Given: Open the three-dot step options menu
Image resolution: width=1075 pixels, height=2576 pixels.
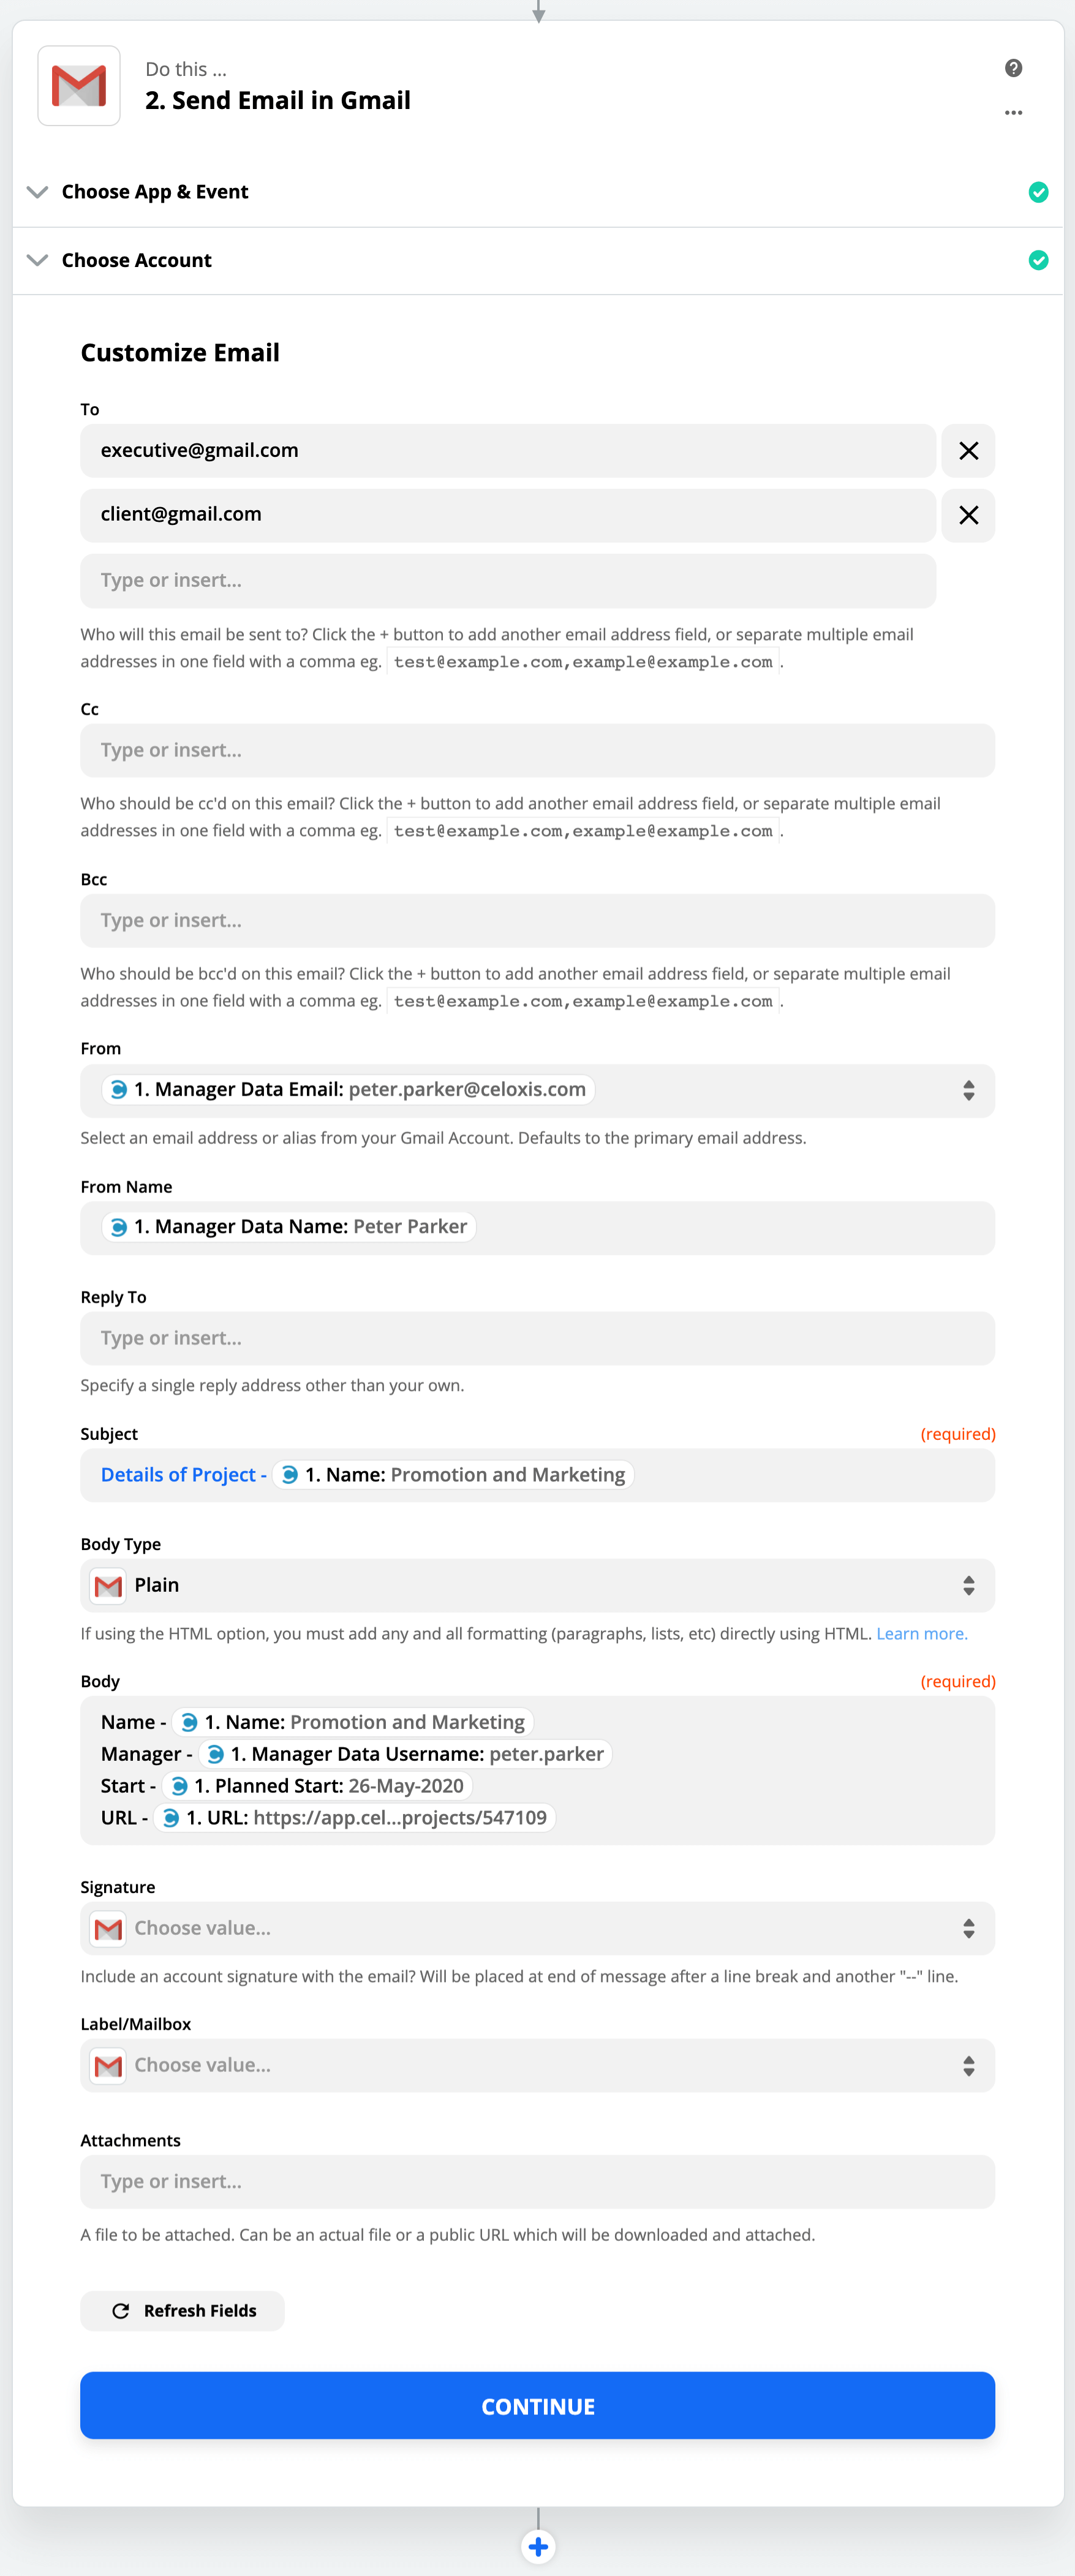Looking at the screenshot, I should [1013, 113].
